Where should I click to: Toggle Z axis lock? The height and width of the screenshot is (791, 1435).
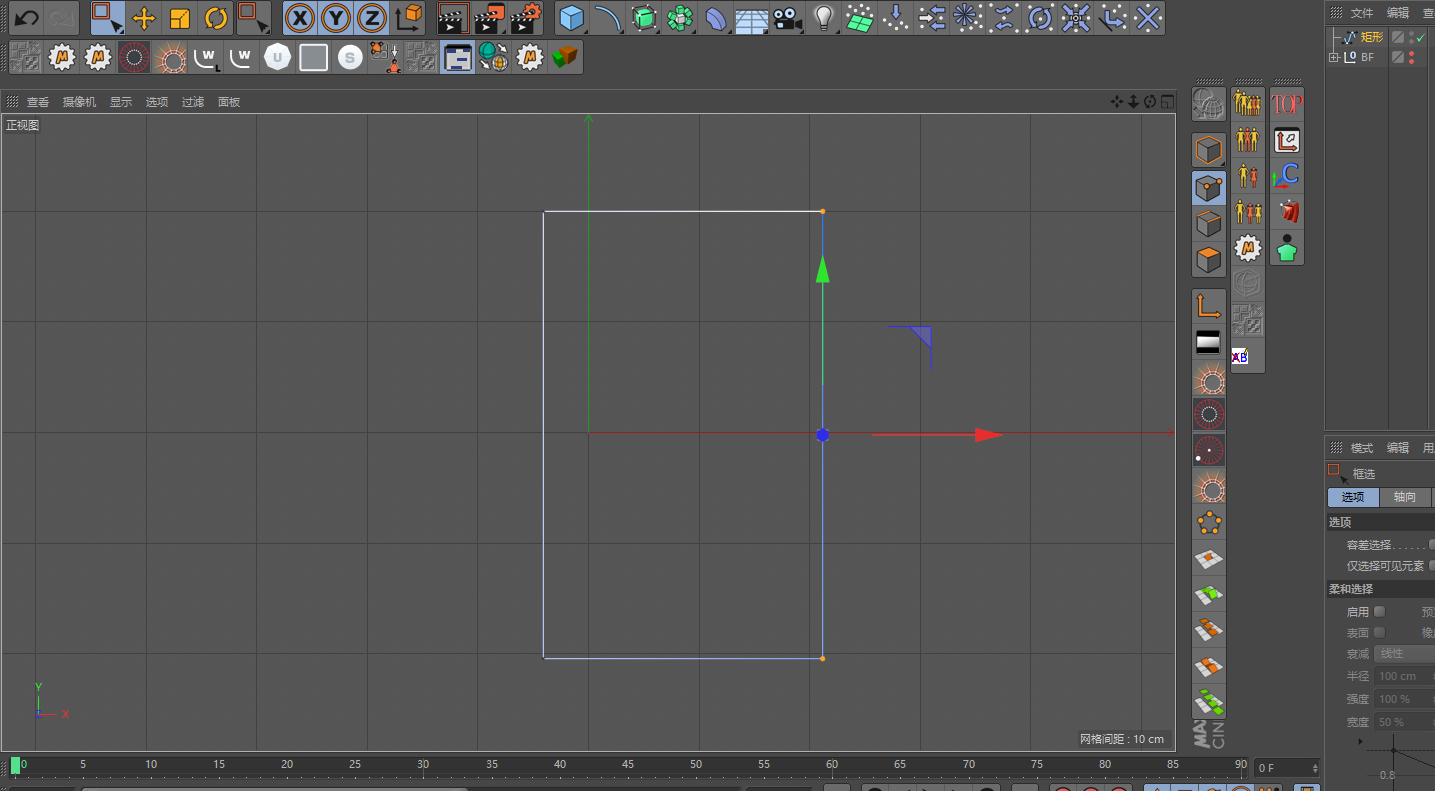pyautogui.click(x=372, y=18)
